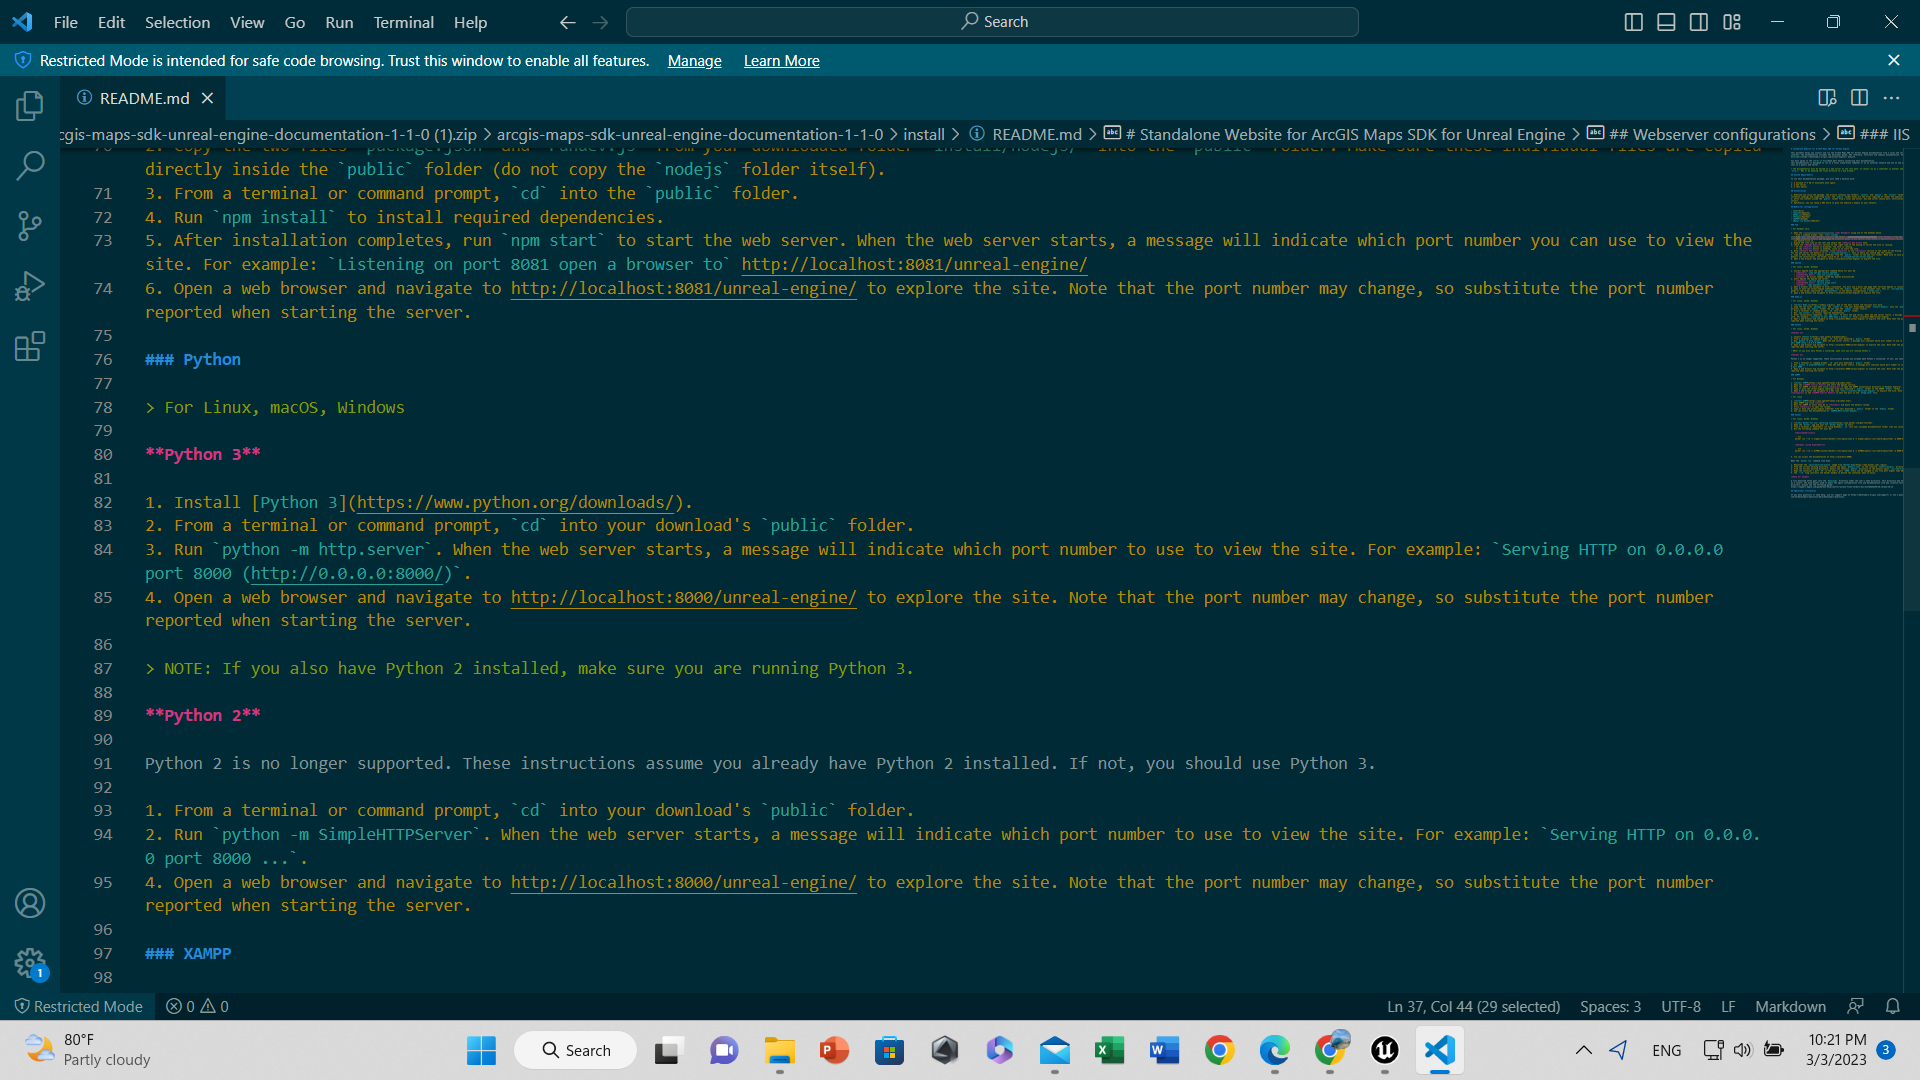Click Manage link in Restricted Mode banner
Viewport: 1920px width, 1080px height.
pos(694,61)
